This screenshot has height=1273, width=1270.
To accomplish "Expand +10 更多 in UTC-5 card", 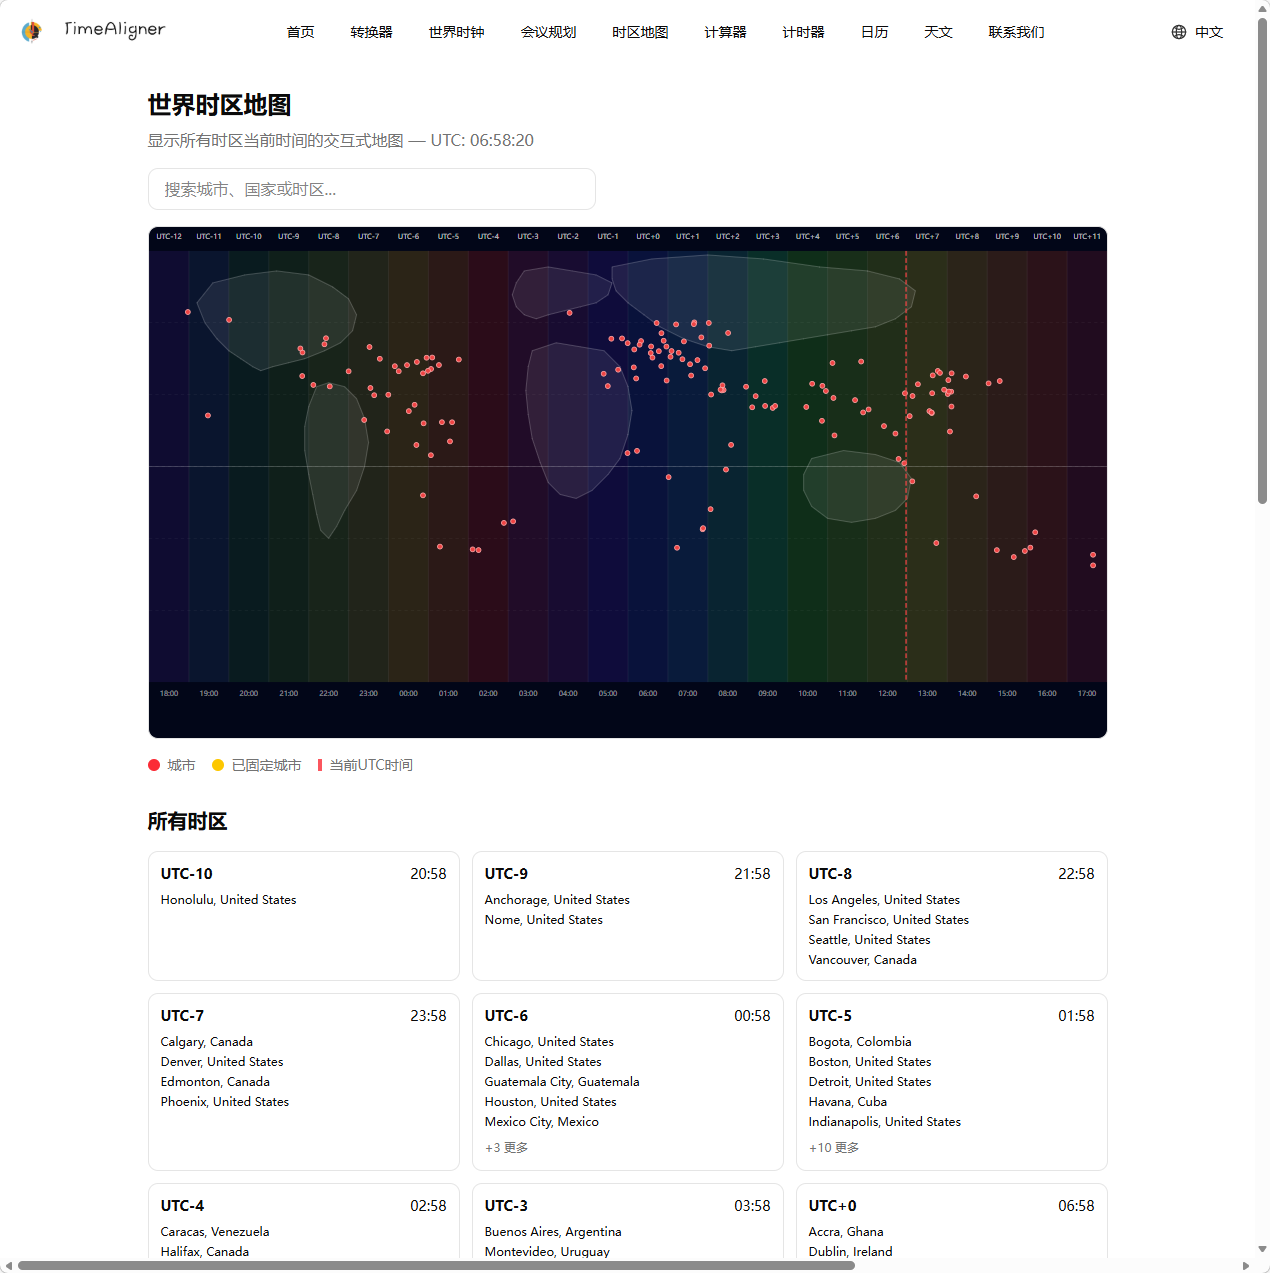I will pos(833,1148).
